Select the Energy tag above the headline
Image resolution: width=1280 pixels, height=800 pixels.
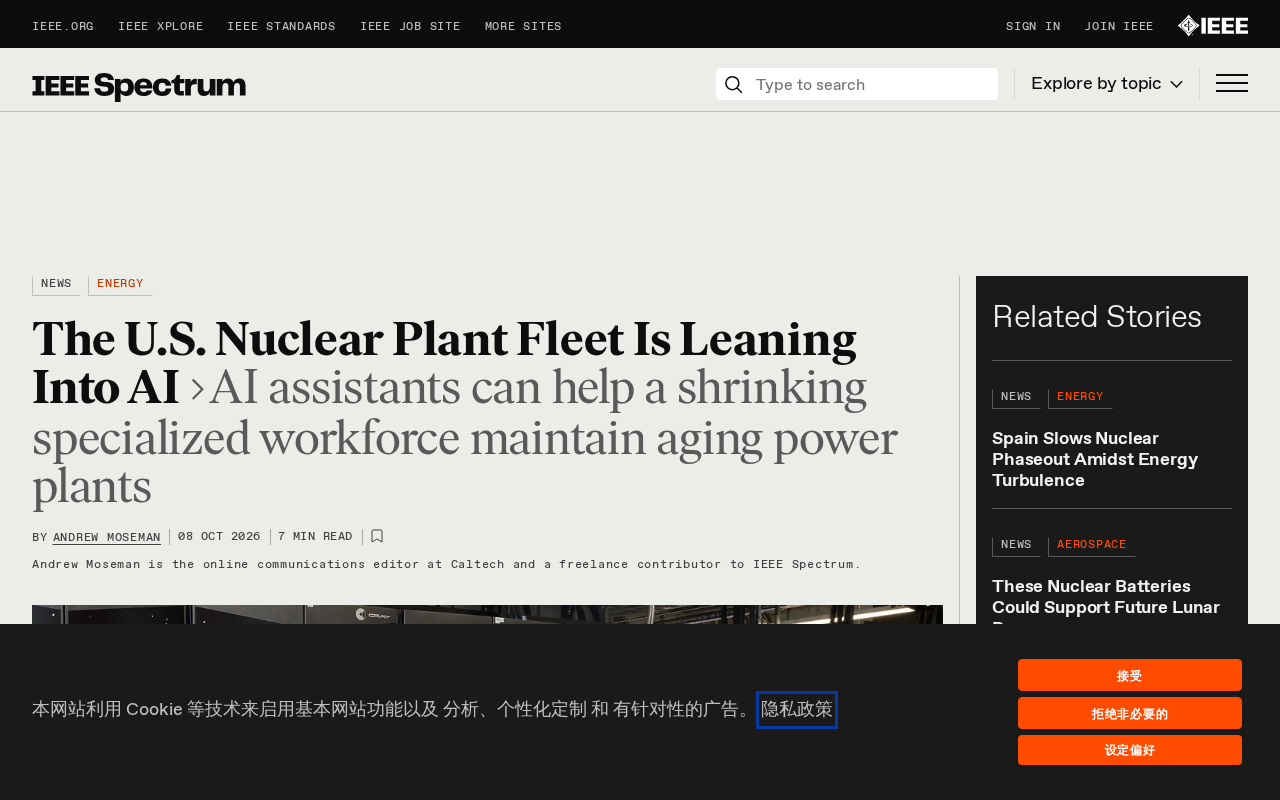[120, 285]
